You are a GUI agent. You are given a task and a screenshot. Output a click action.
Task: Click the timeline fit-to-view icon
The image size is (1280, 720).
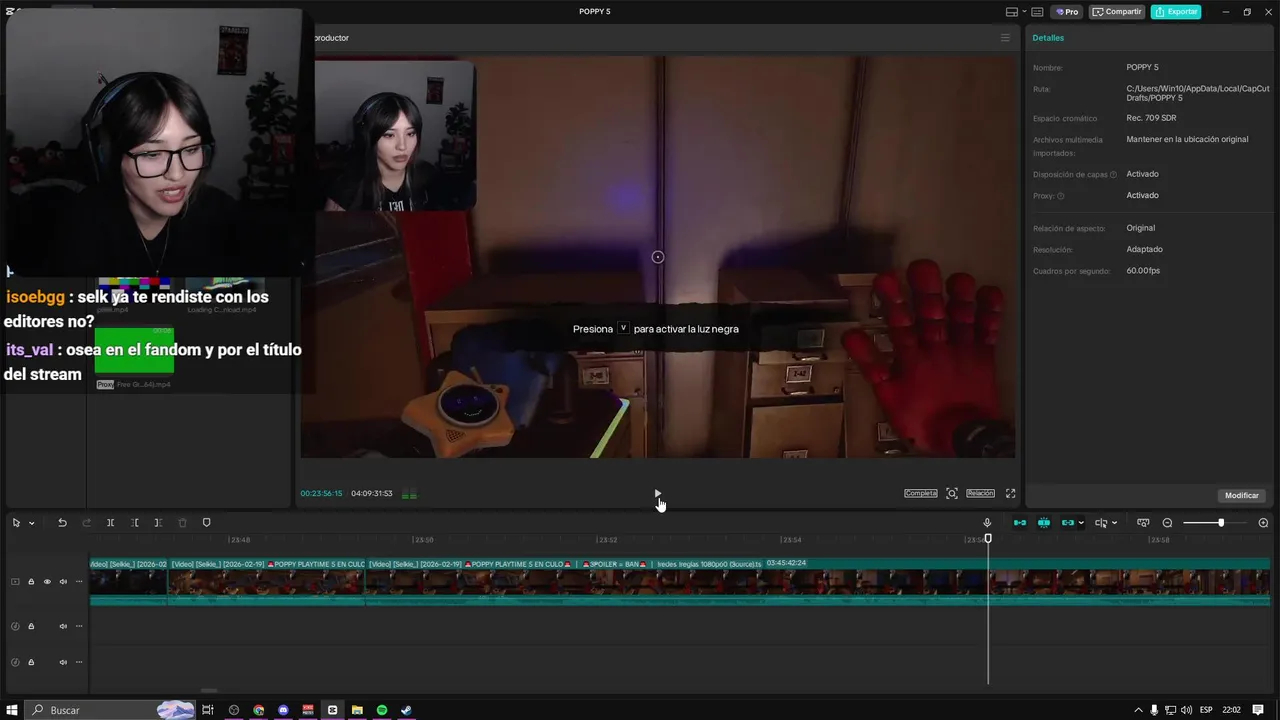coord(1143,523)
